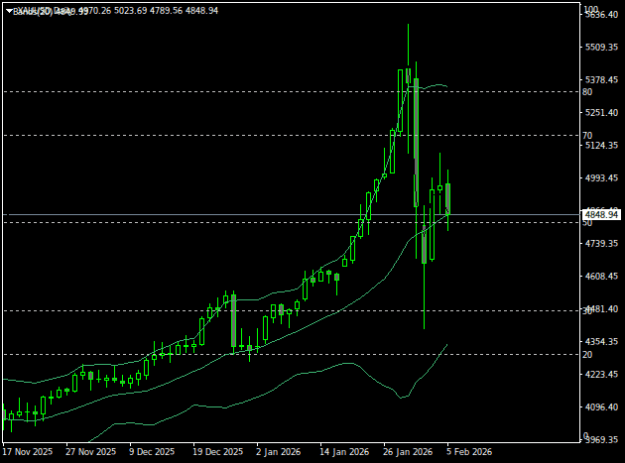
Task: Select the 5 Feb 2026 date label
Action: pyautogui.click(x=469, y=452)
